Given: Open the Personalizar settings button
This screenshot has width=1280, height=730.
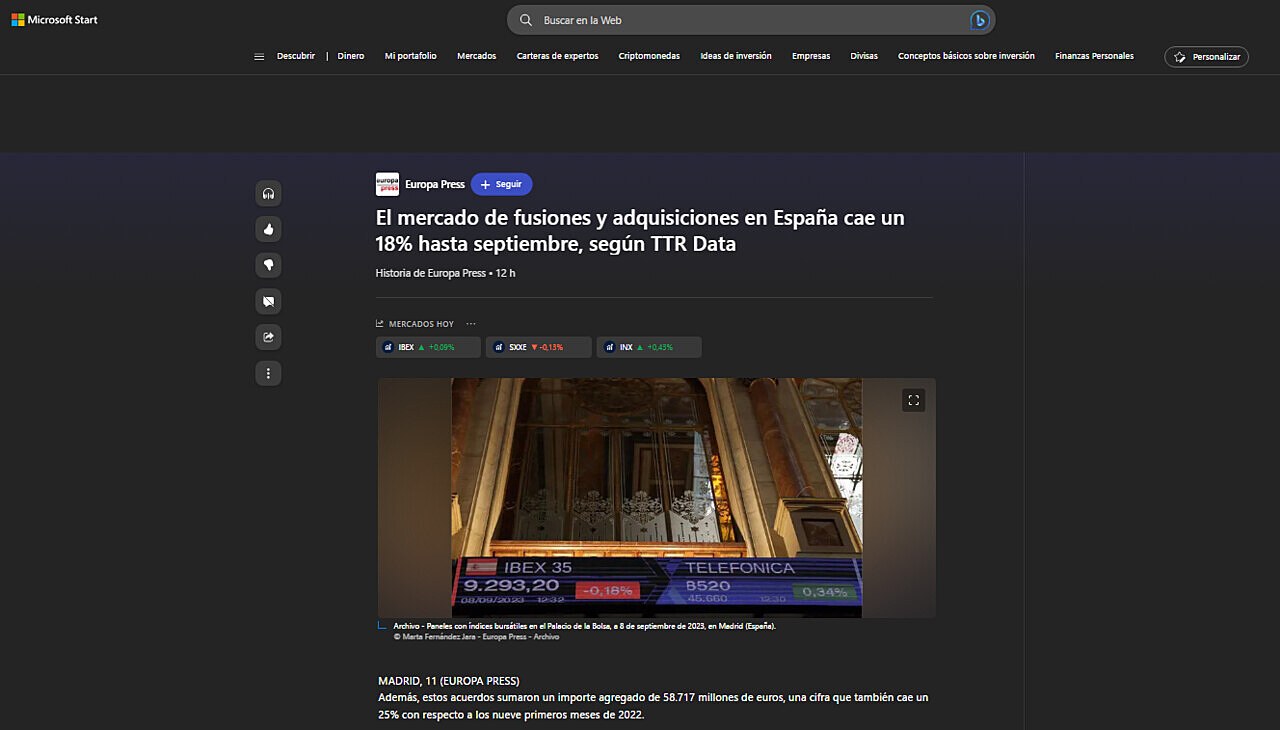Looking at the screenshot, I should [x=1206, y=57].
